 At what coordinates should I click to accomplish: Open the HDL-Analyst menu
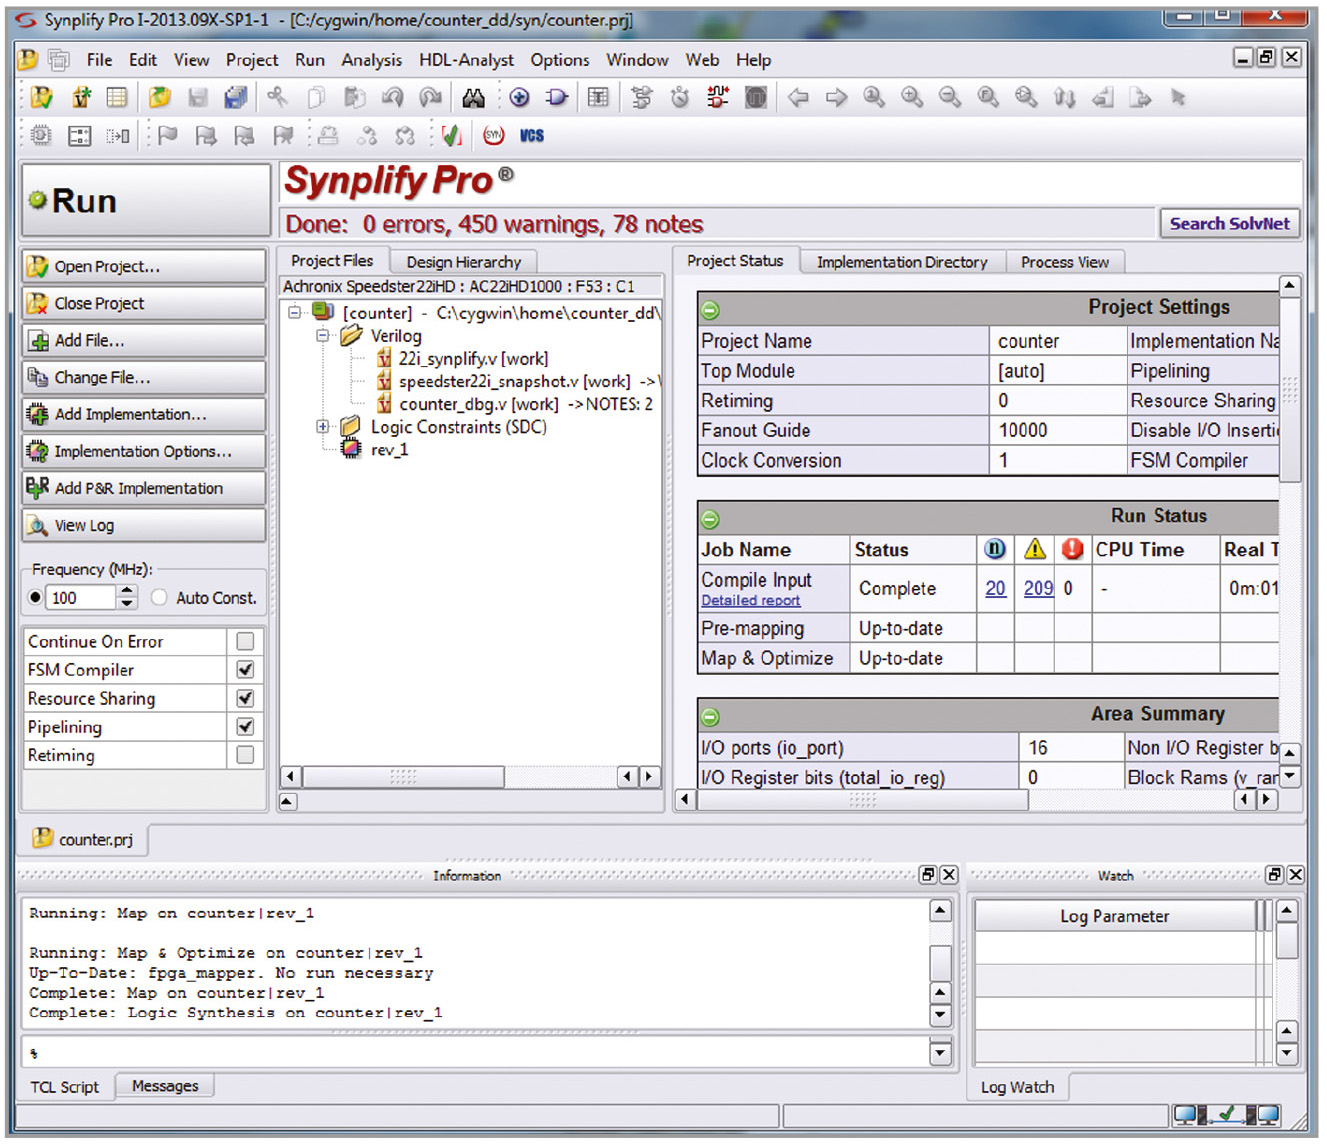point(466,60)
